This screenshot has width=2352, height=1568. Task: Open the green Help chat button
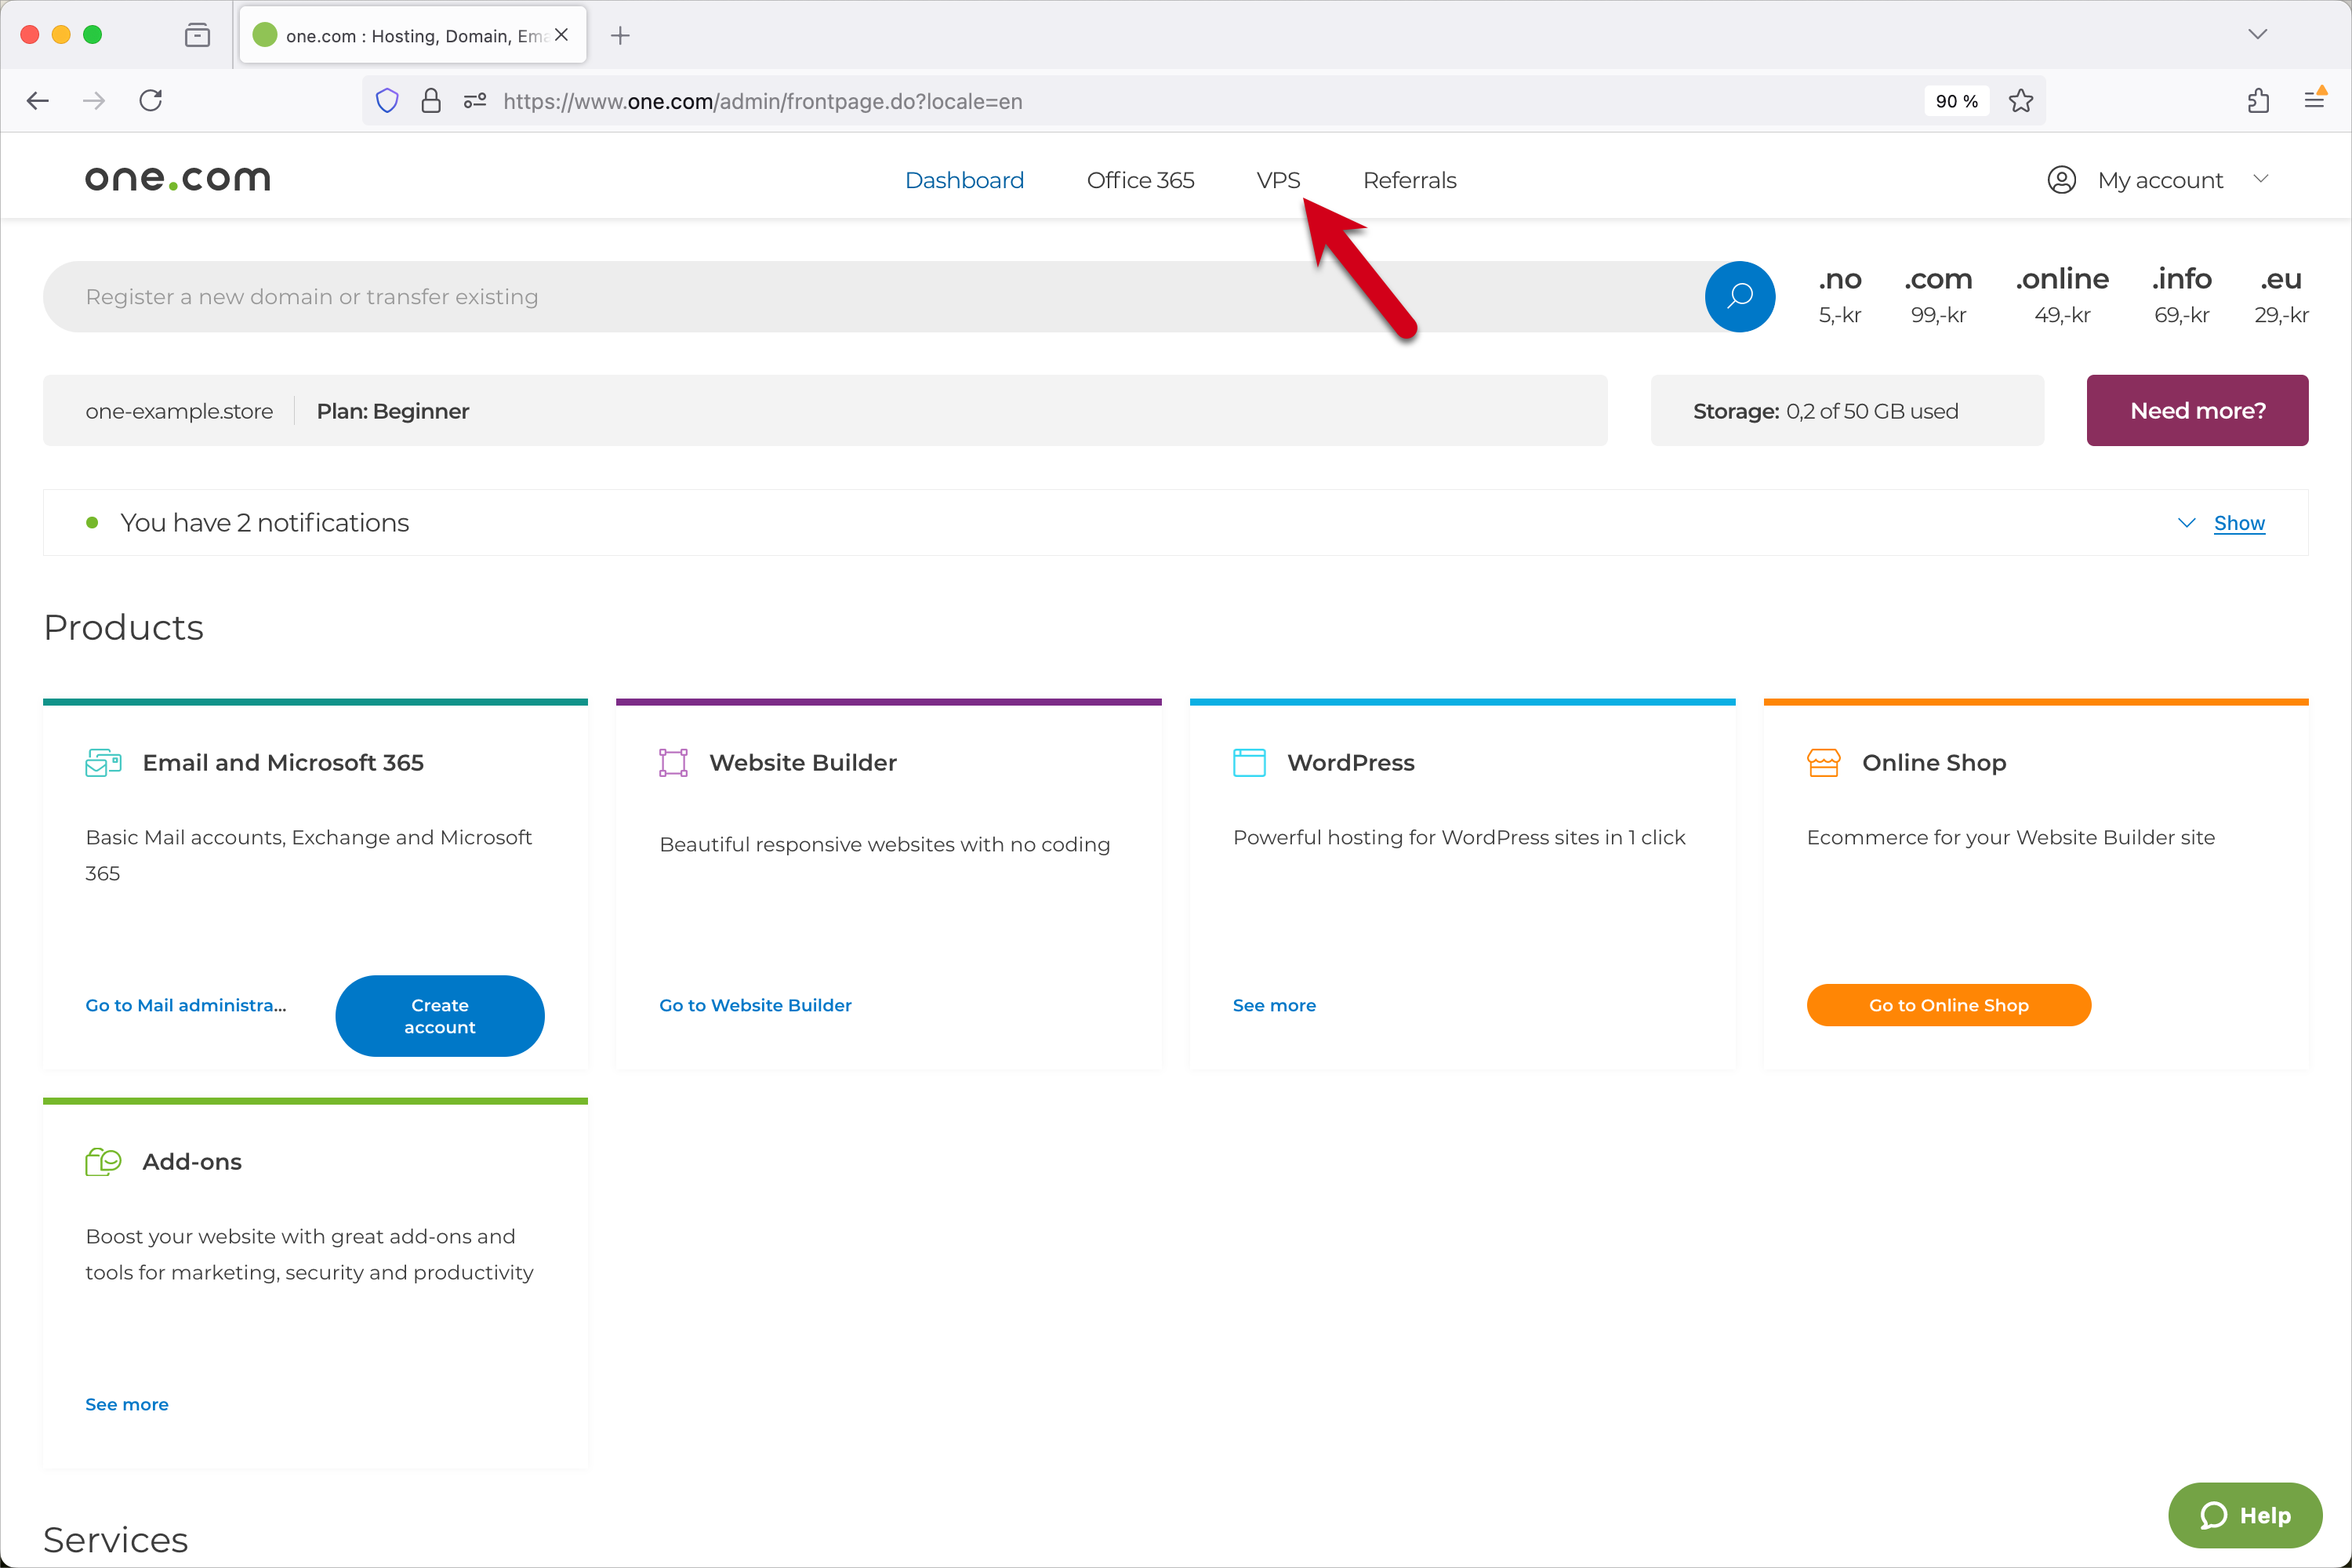point(2244,1515)
